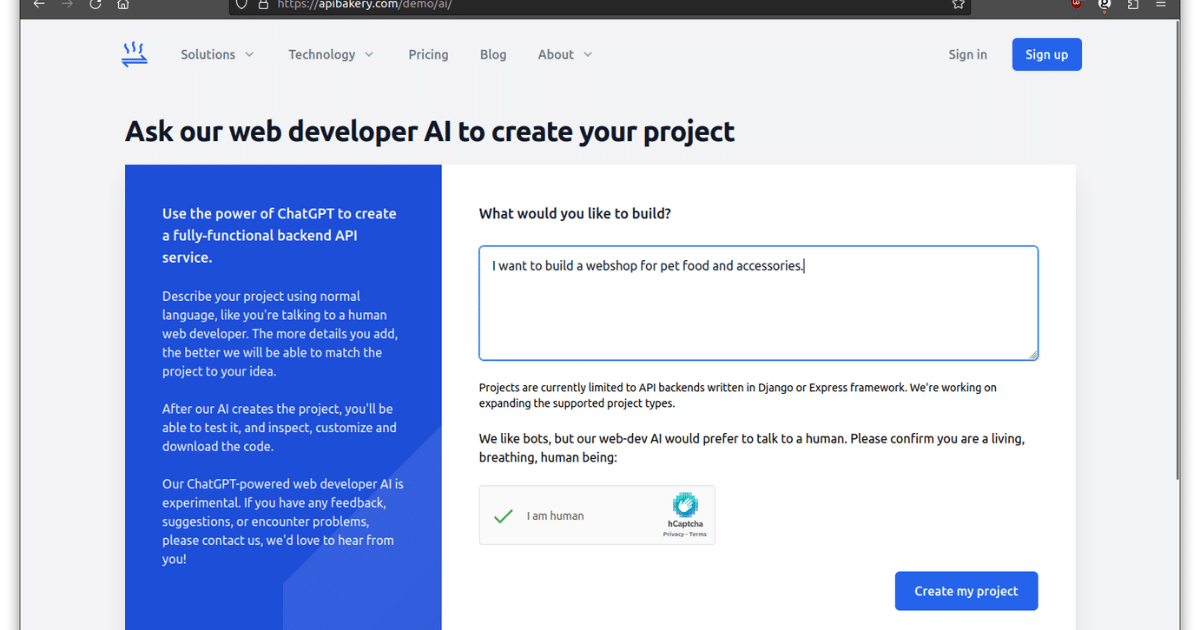
Task: Click the Sign up button
Action: pyautogui.click(x=1046, y=54)
